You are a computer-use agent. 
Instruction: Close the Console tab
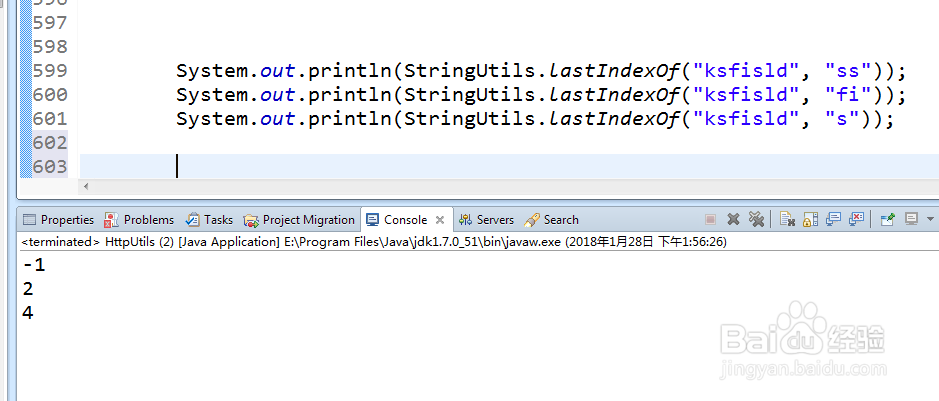click(x=440, y=220)
